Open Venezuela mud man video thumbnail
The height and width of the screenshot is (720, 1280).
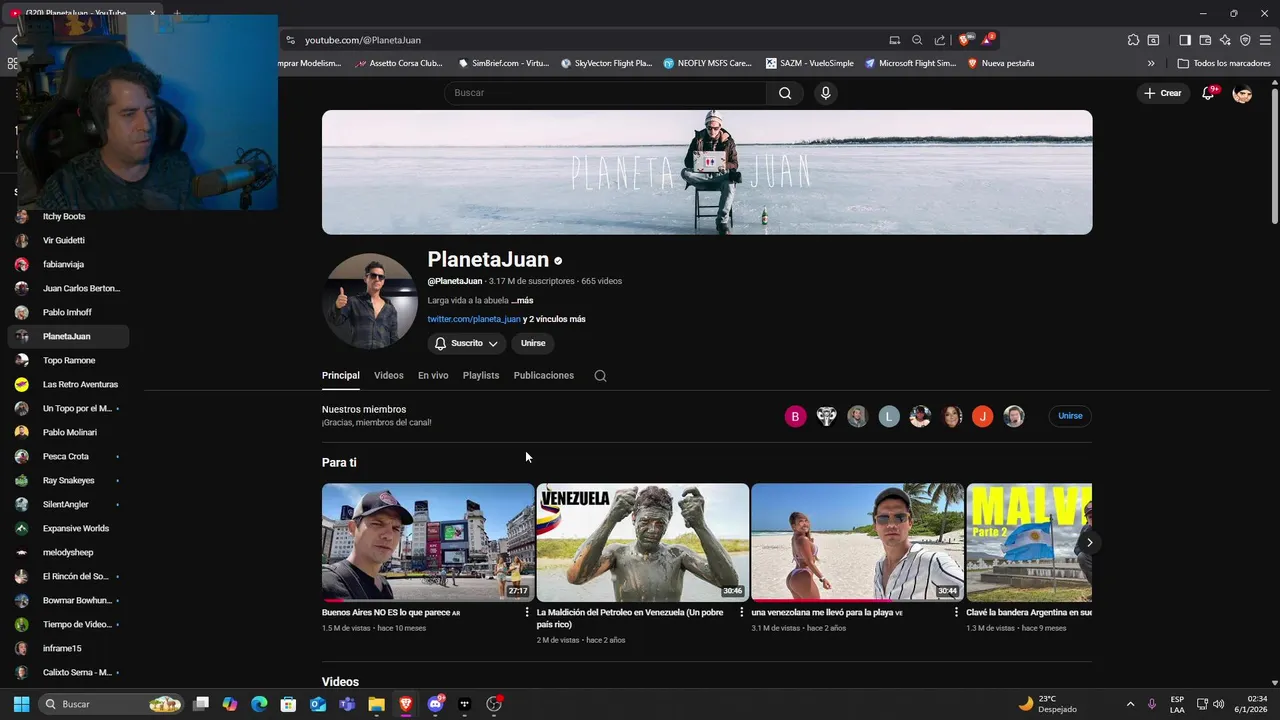(x=643, y=542)
